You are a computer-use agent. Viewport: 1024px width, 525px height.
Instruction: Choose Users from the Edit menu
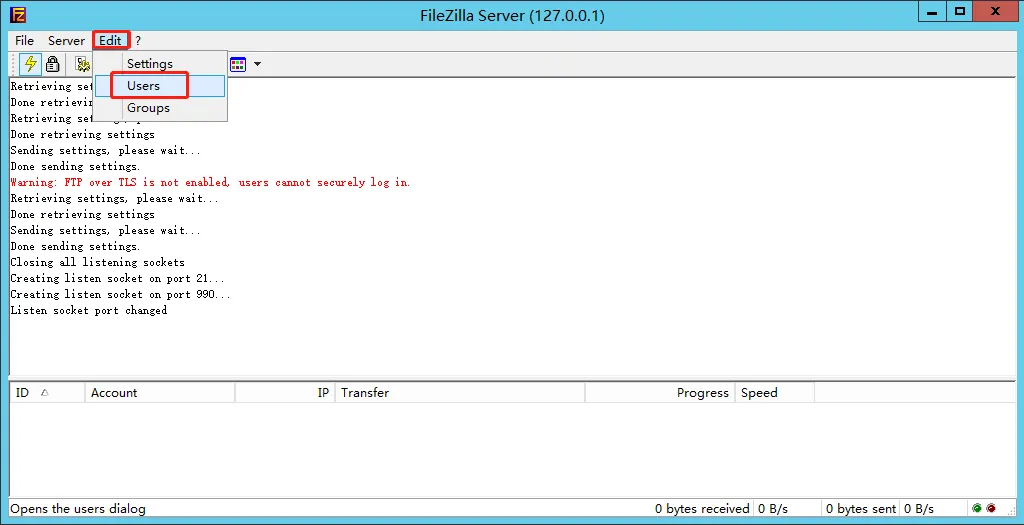tap(161, 86)
